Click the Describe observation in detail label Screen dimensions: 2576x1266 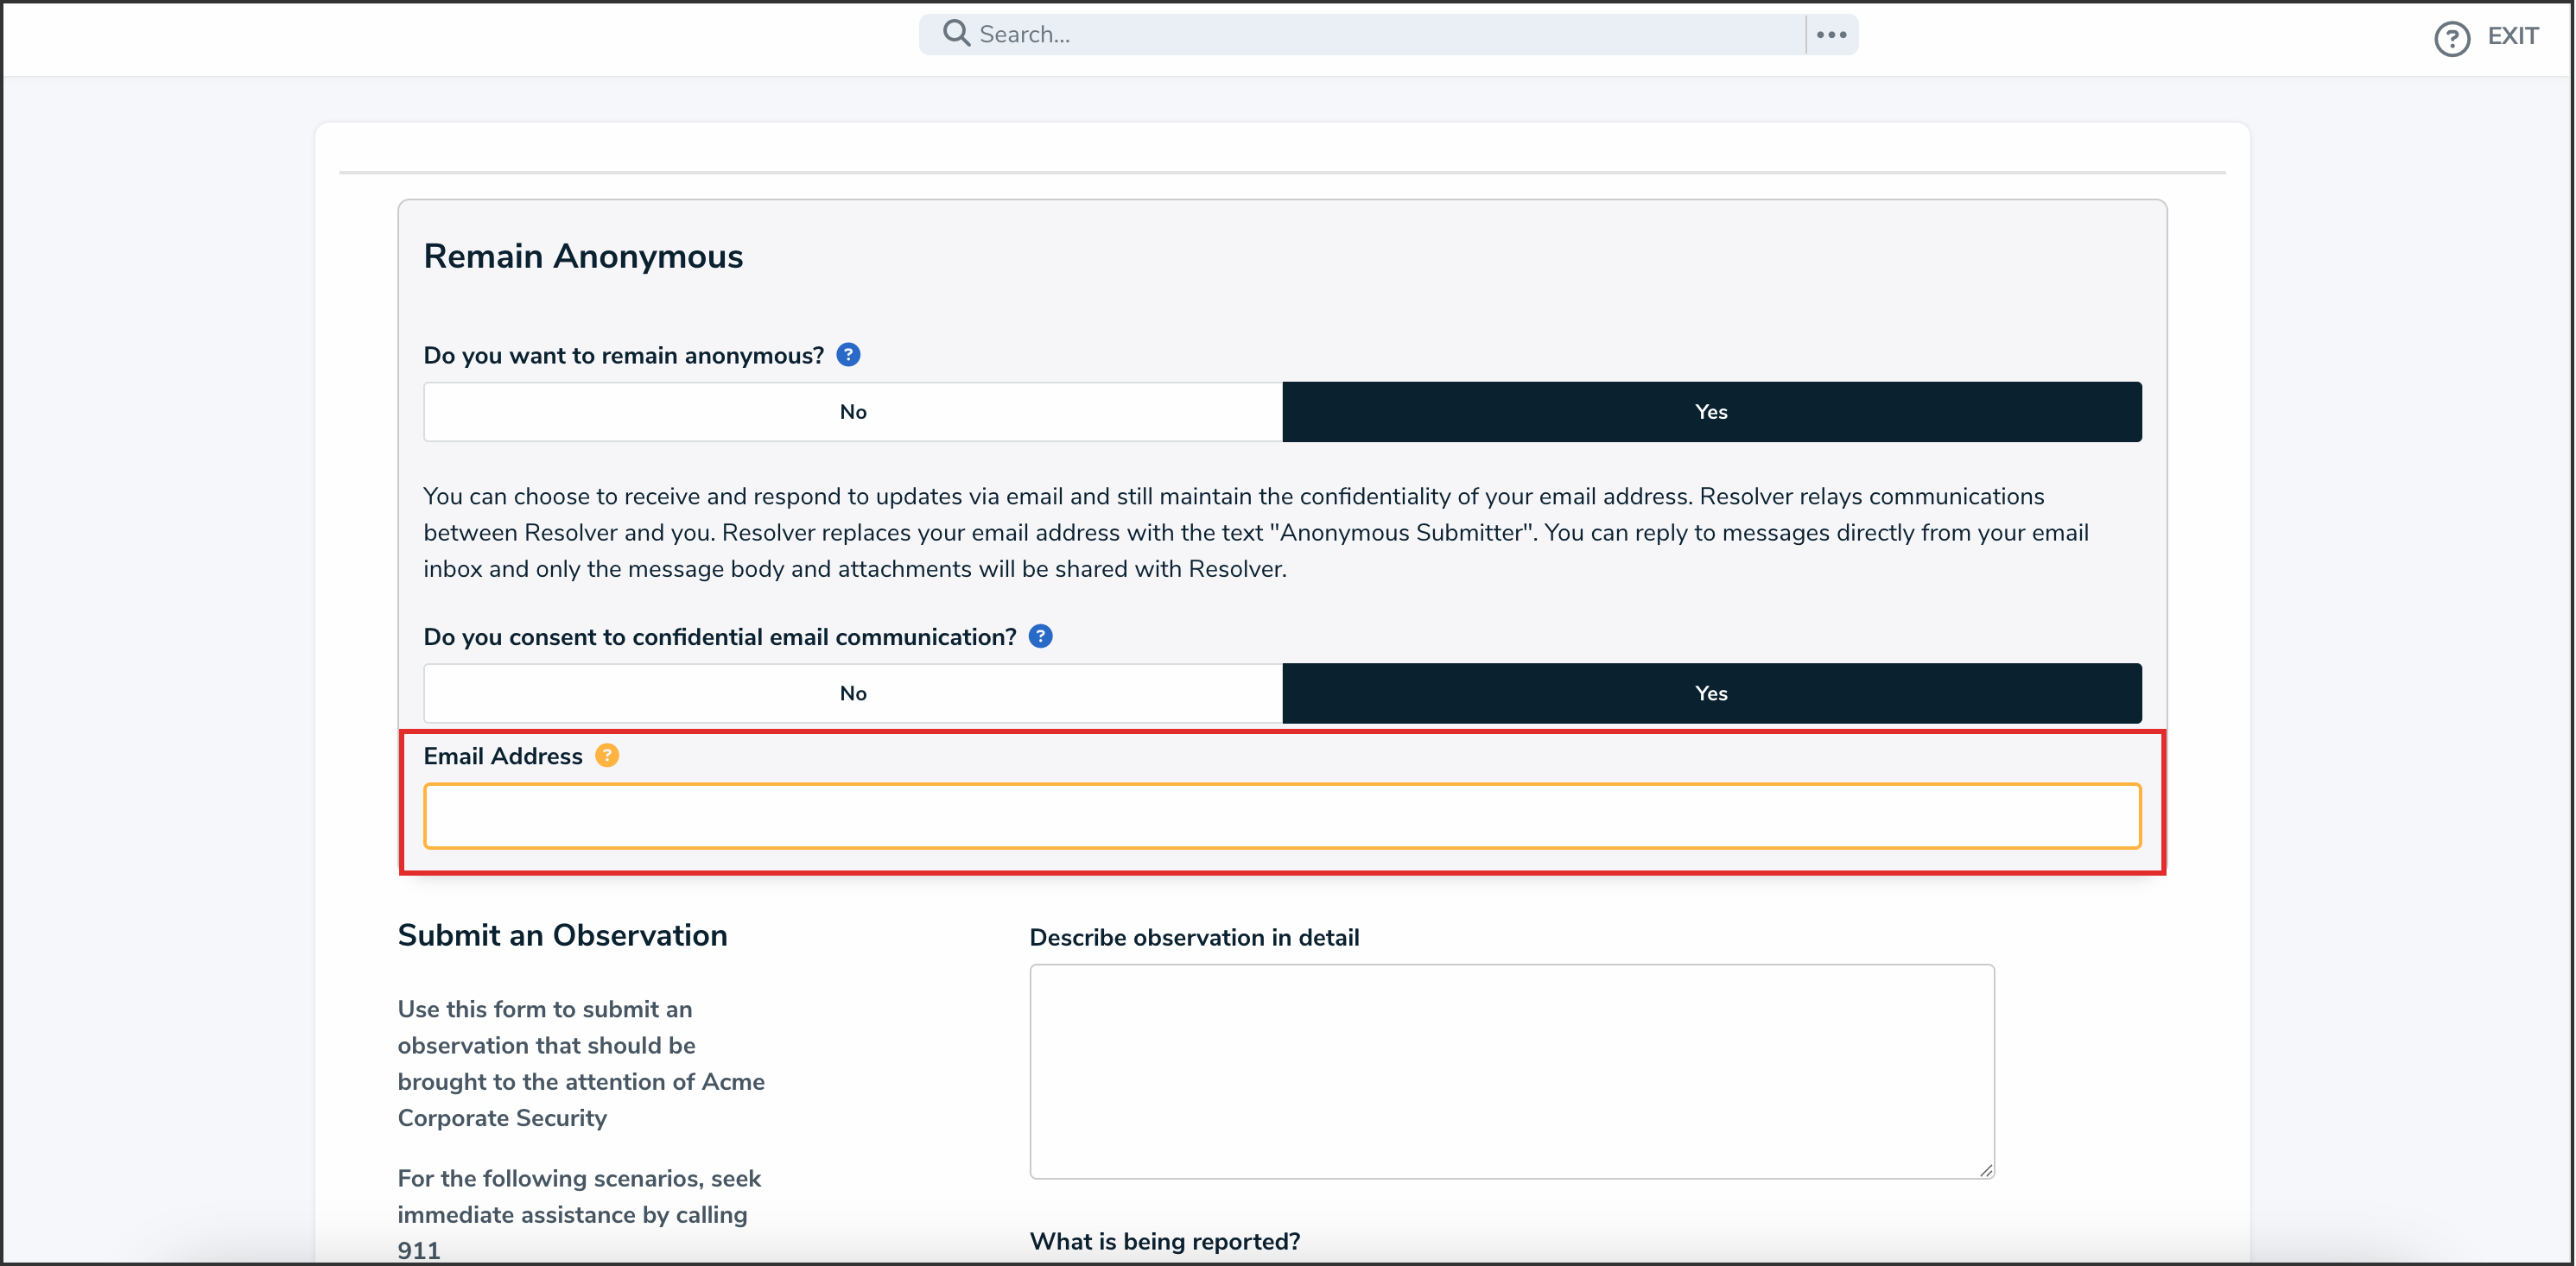click(1194, 937)
